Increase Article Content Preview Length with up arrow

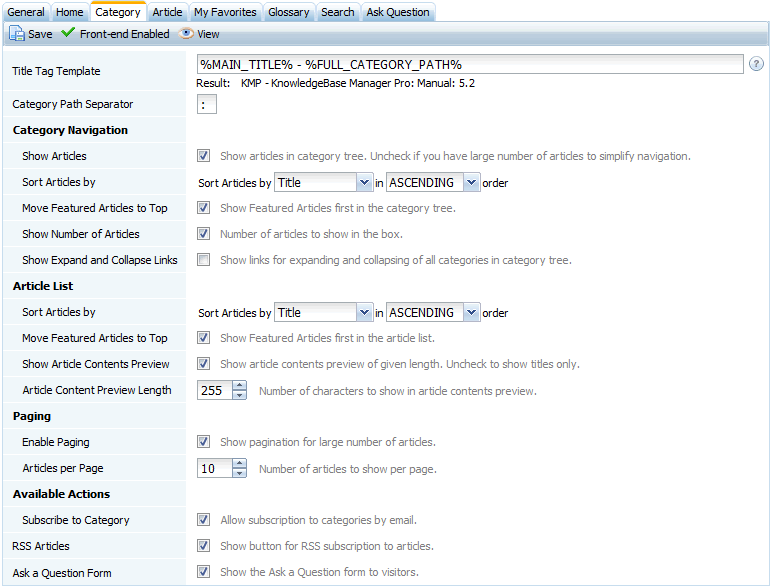(x=239, y=386)
